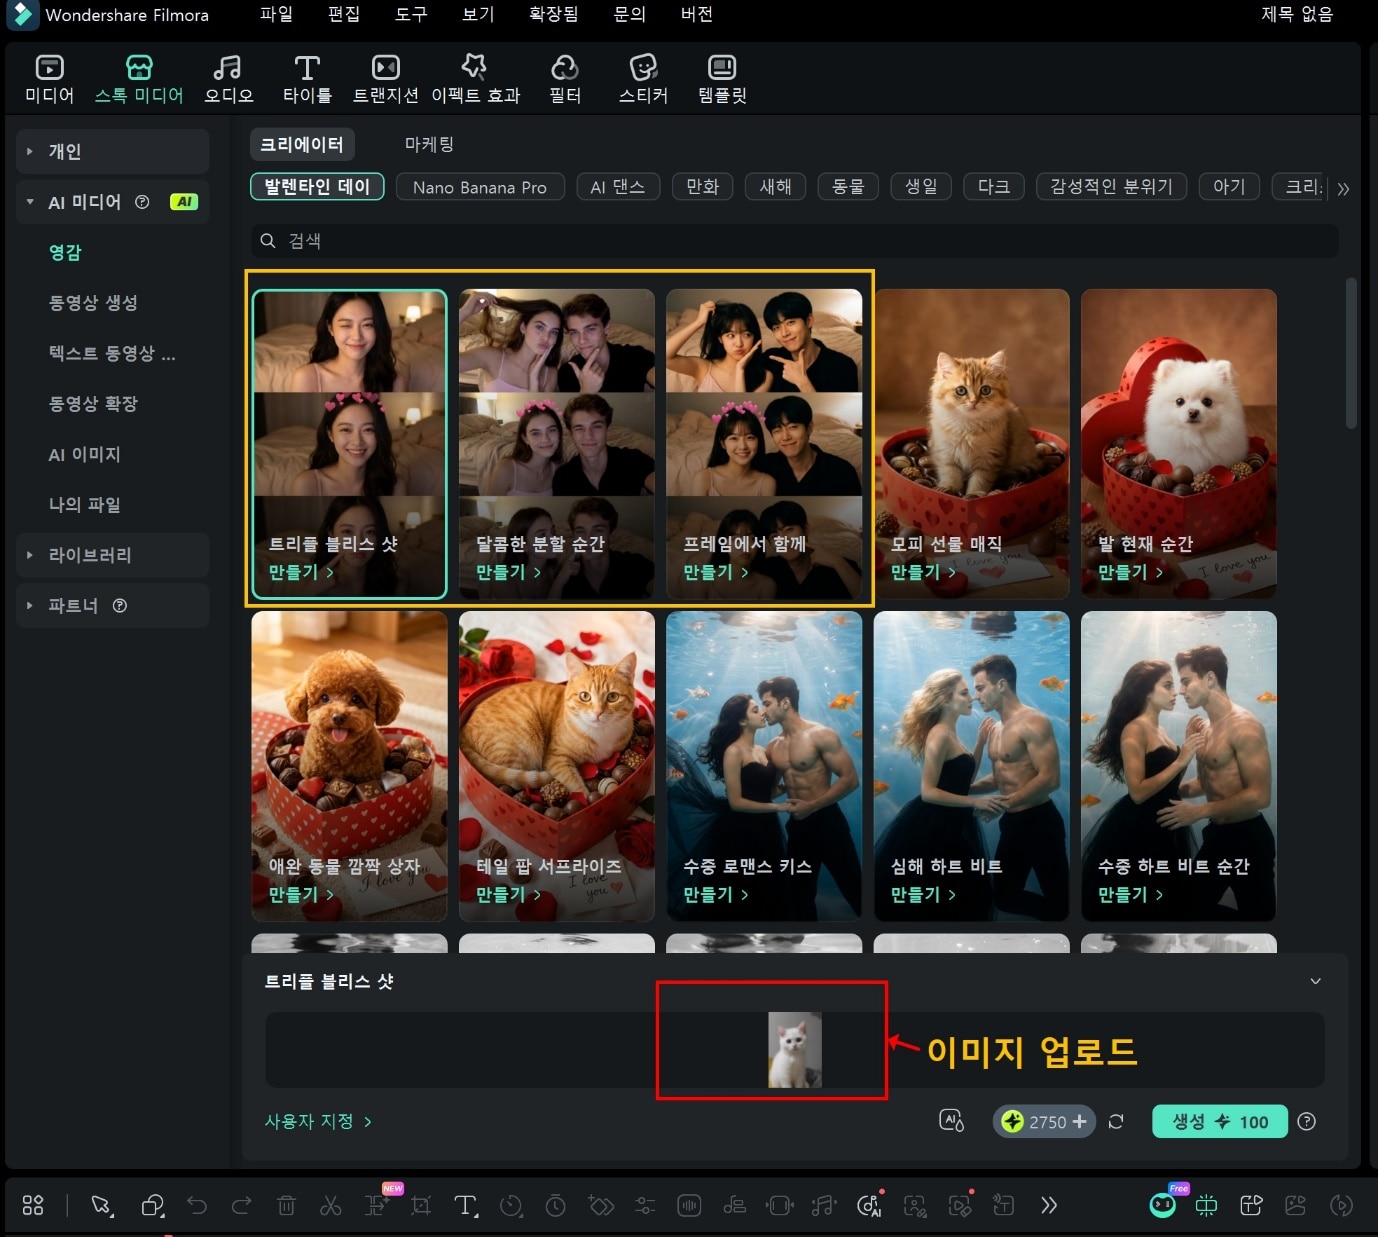
Task: Click the scissors split icon in timeline toolbar
Action: pos(330,1206)
